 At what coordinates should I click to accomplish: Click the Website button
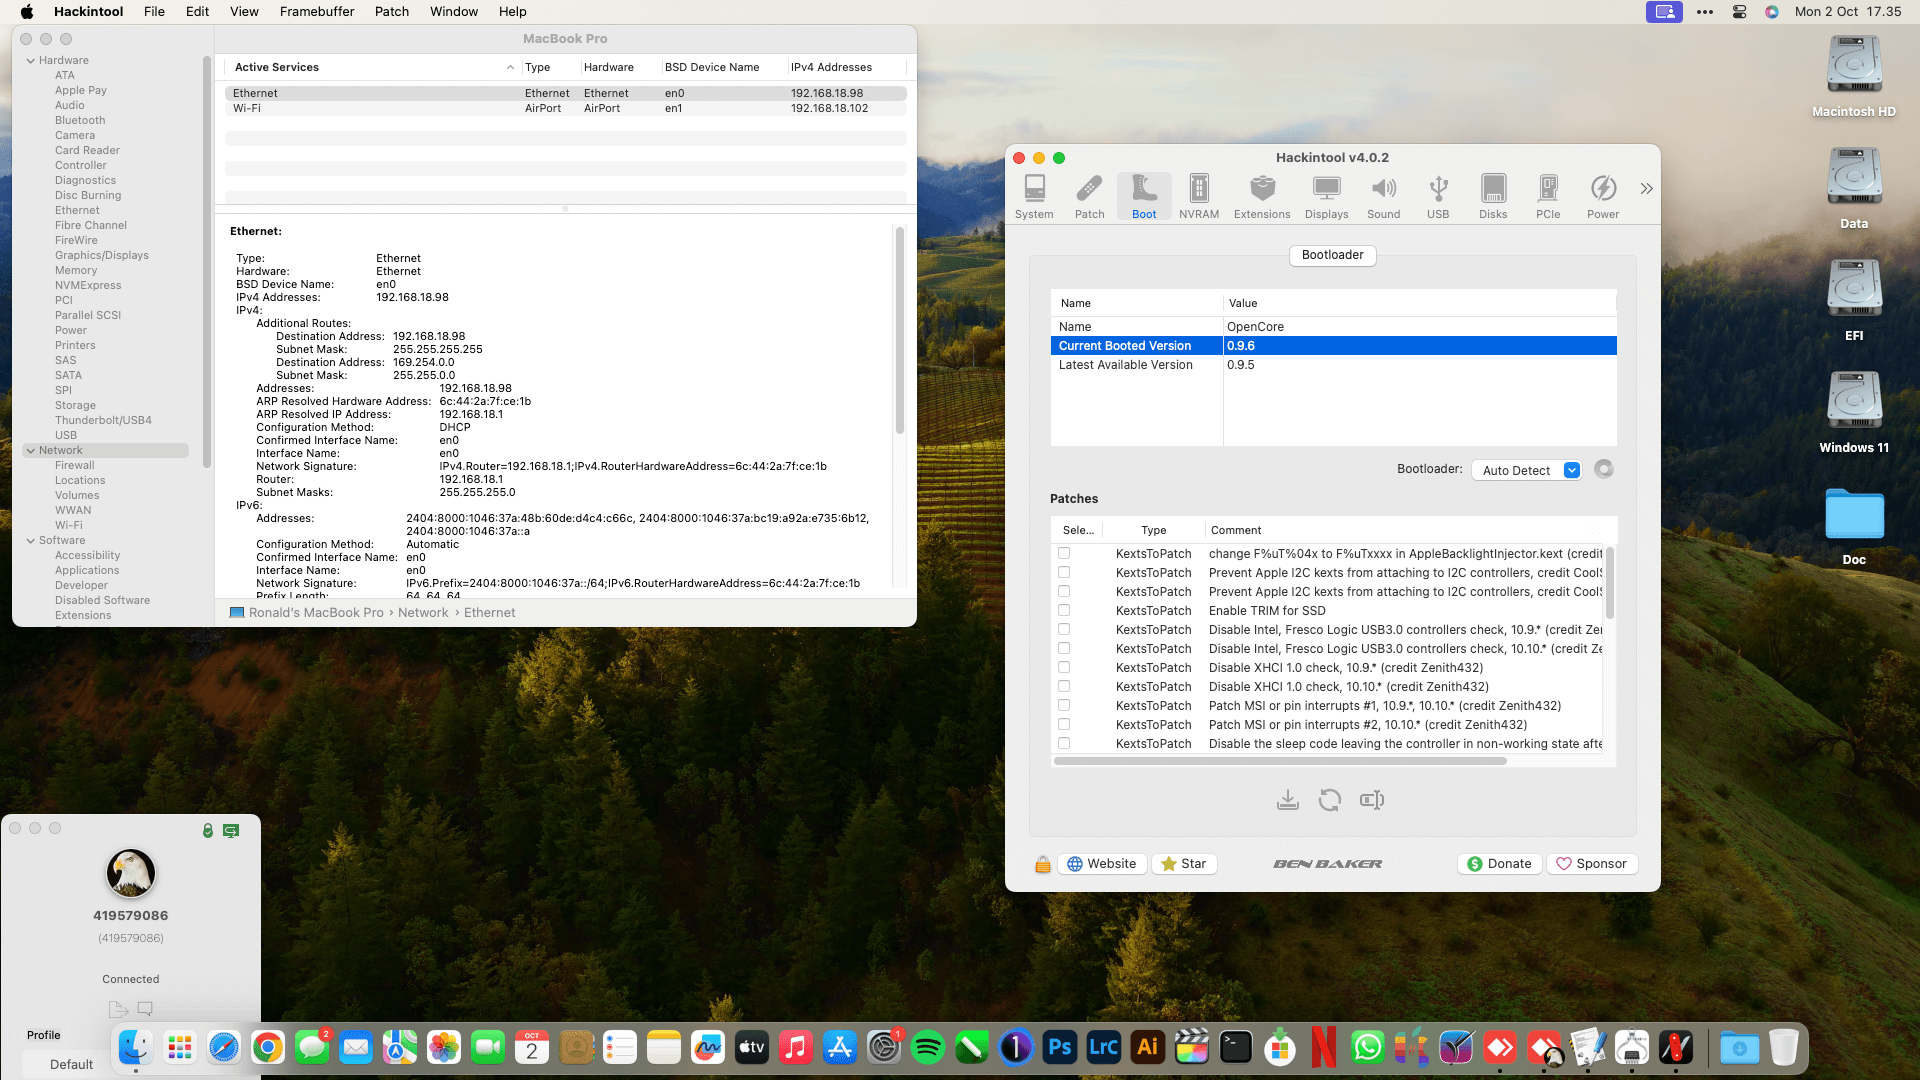tap(1101, 864)
